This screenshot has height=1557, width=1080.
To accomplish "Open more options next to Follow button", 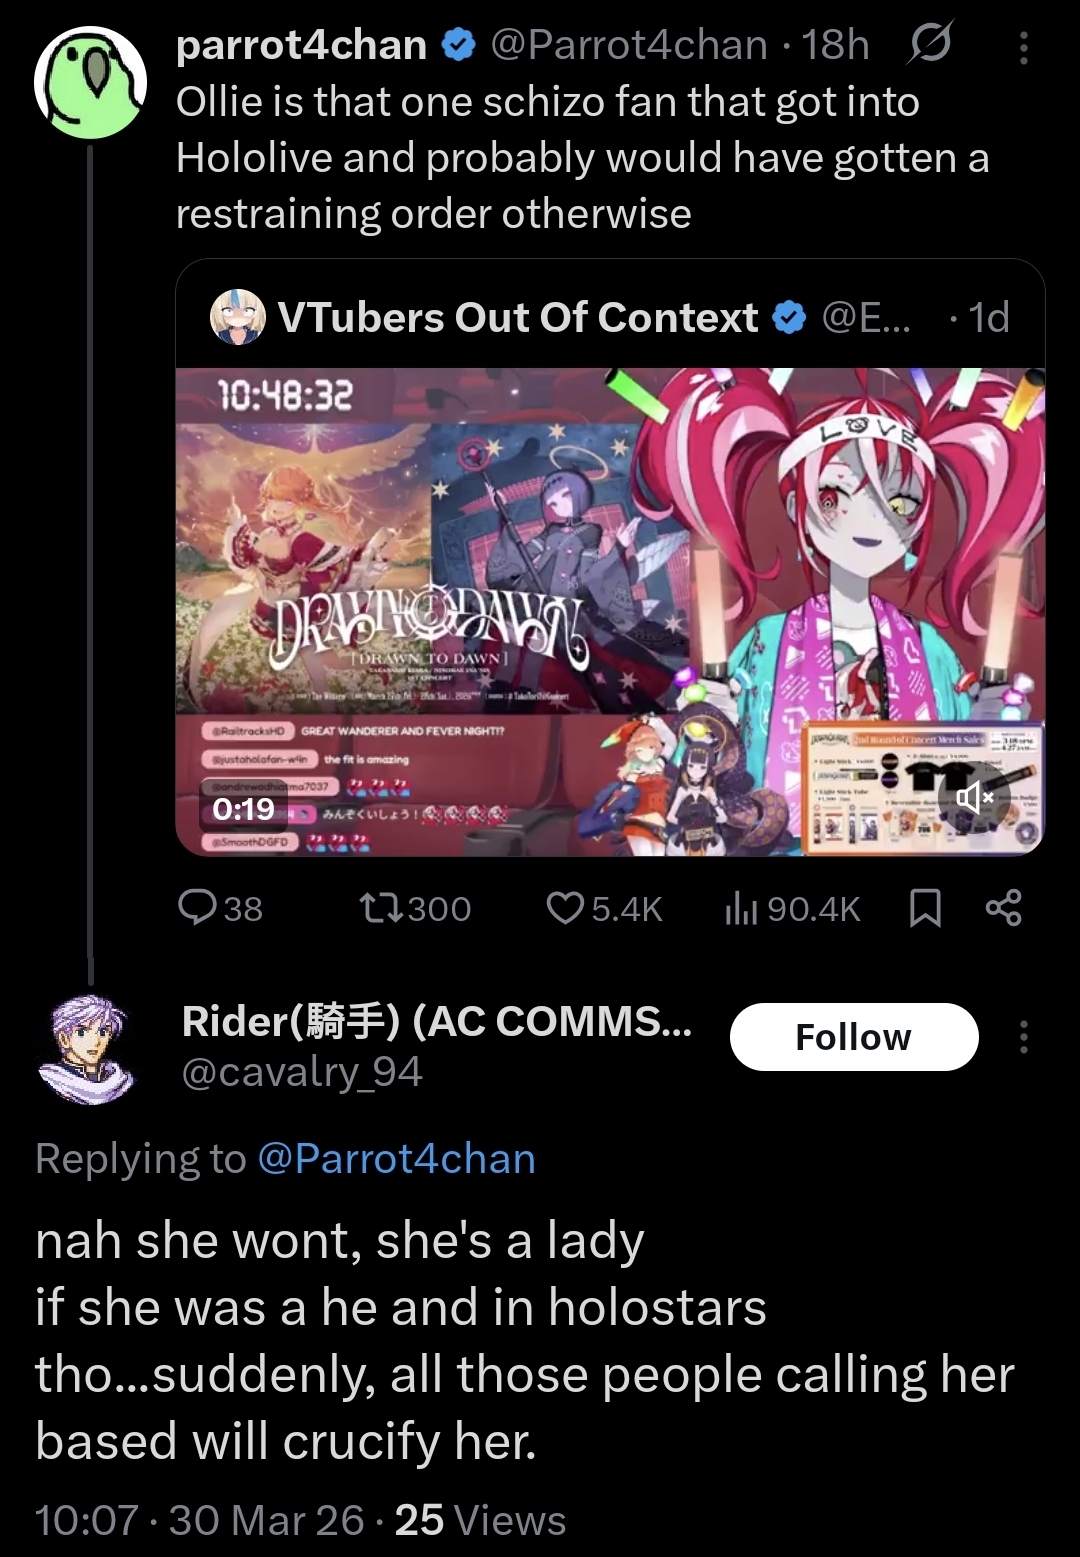I will coord(1023,1037).
